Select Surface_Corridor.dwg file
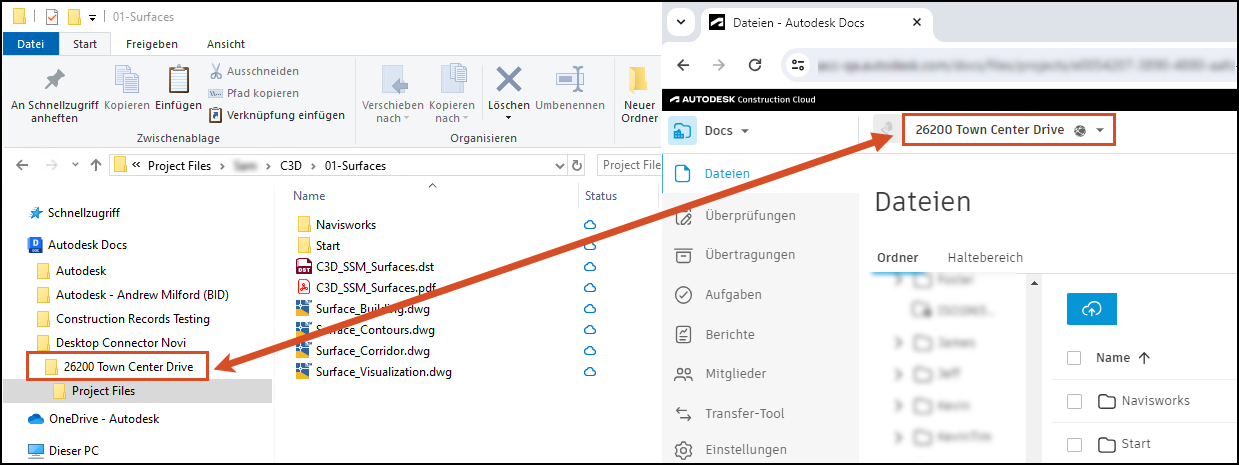The width and height of the screenshot is (1239, 465). (372, 351)
